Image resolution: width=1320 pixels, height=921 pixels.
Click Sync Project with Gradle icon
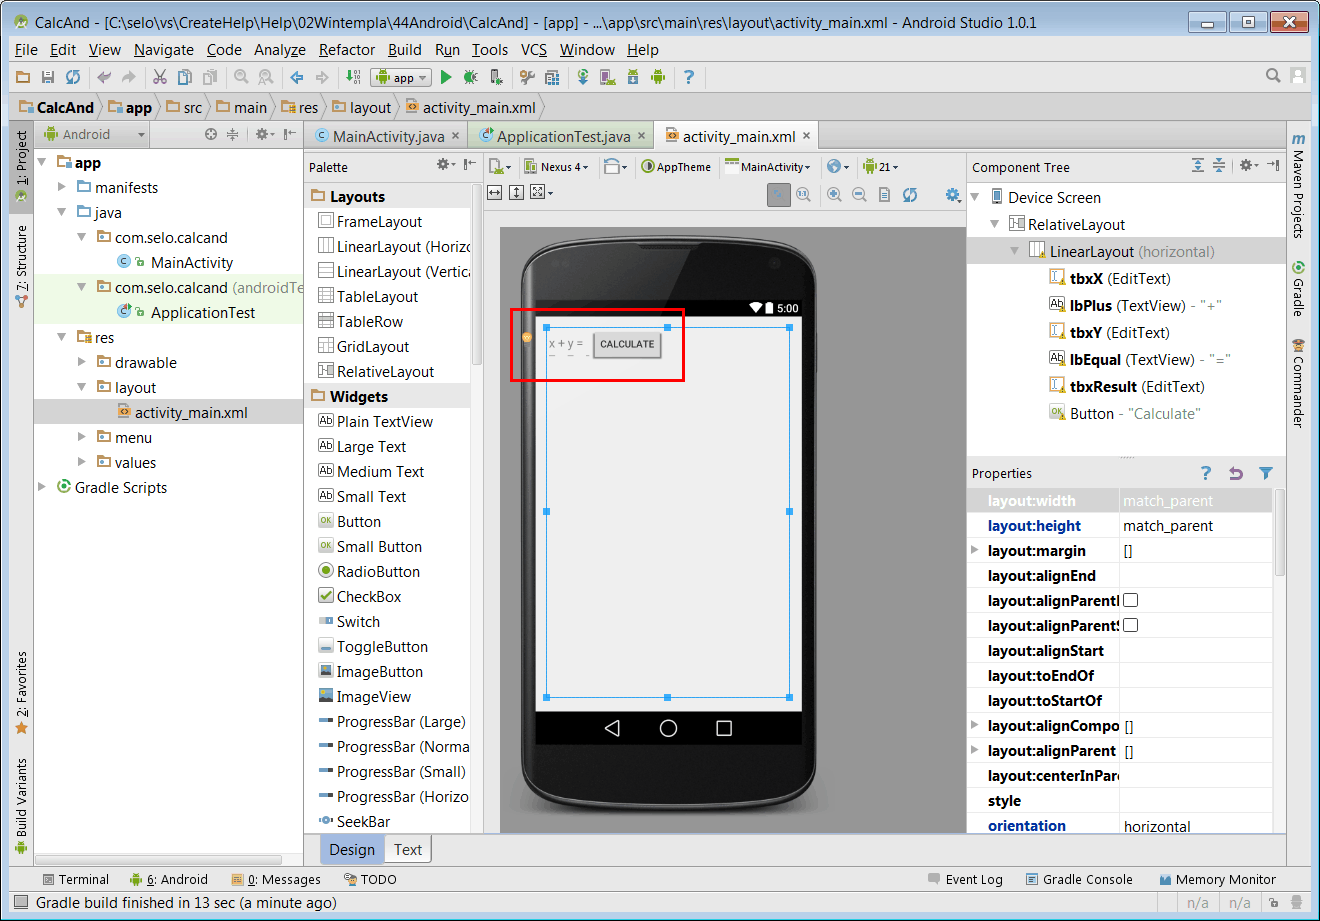(x=583, y=77)
